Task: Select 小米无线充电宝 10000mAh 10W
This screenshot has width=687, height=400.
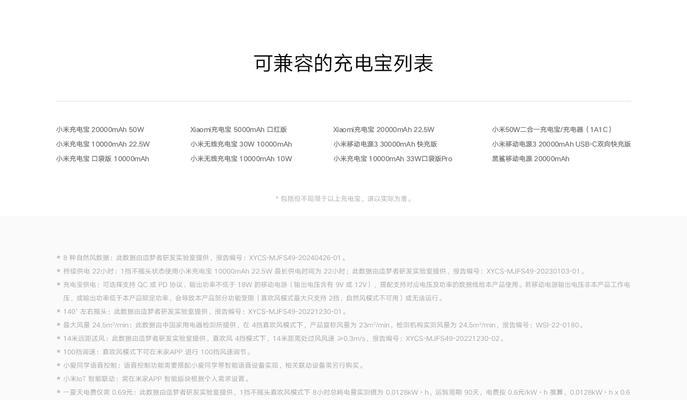Action: coord(241,159)
